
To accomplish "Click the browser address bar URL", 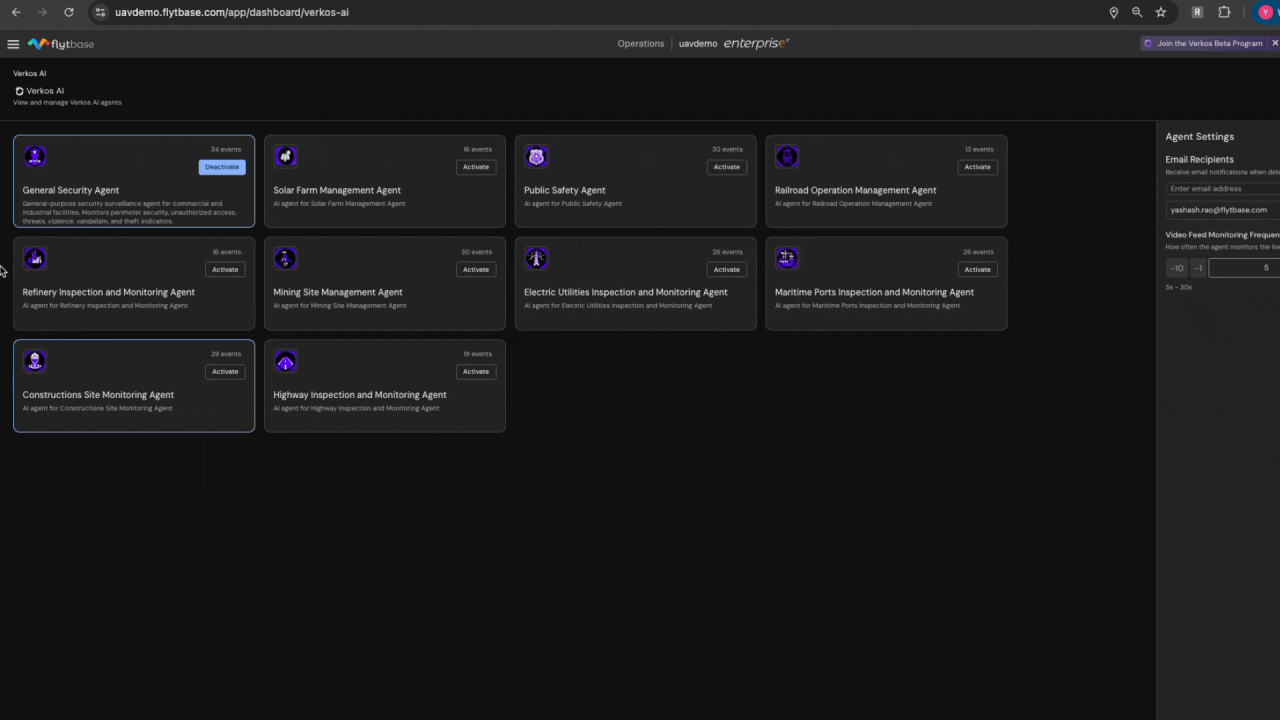I will coord(232,12).
